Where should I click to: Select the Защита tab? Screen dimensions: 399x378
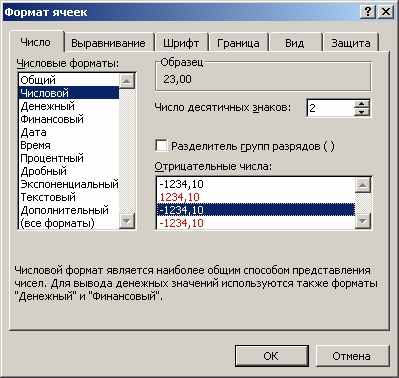[351, 43]
